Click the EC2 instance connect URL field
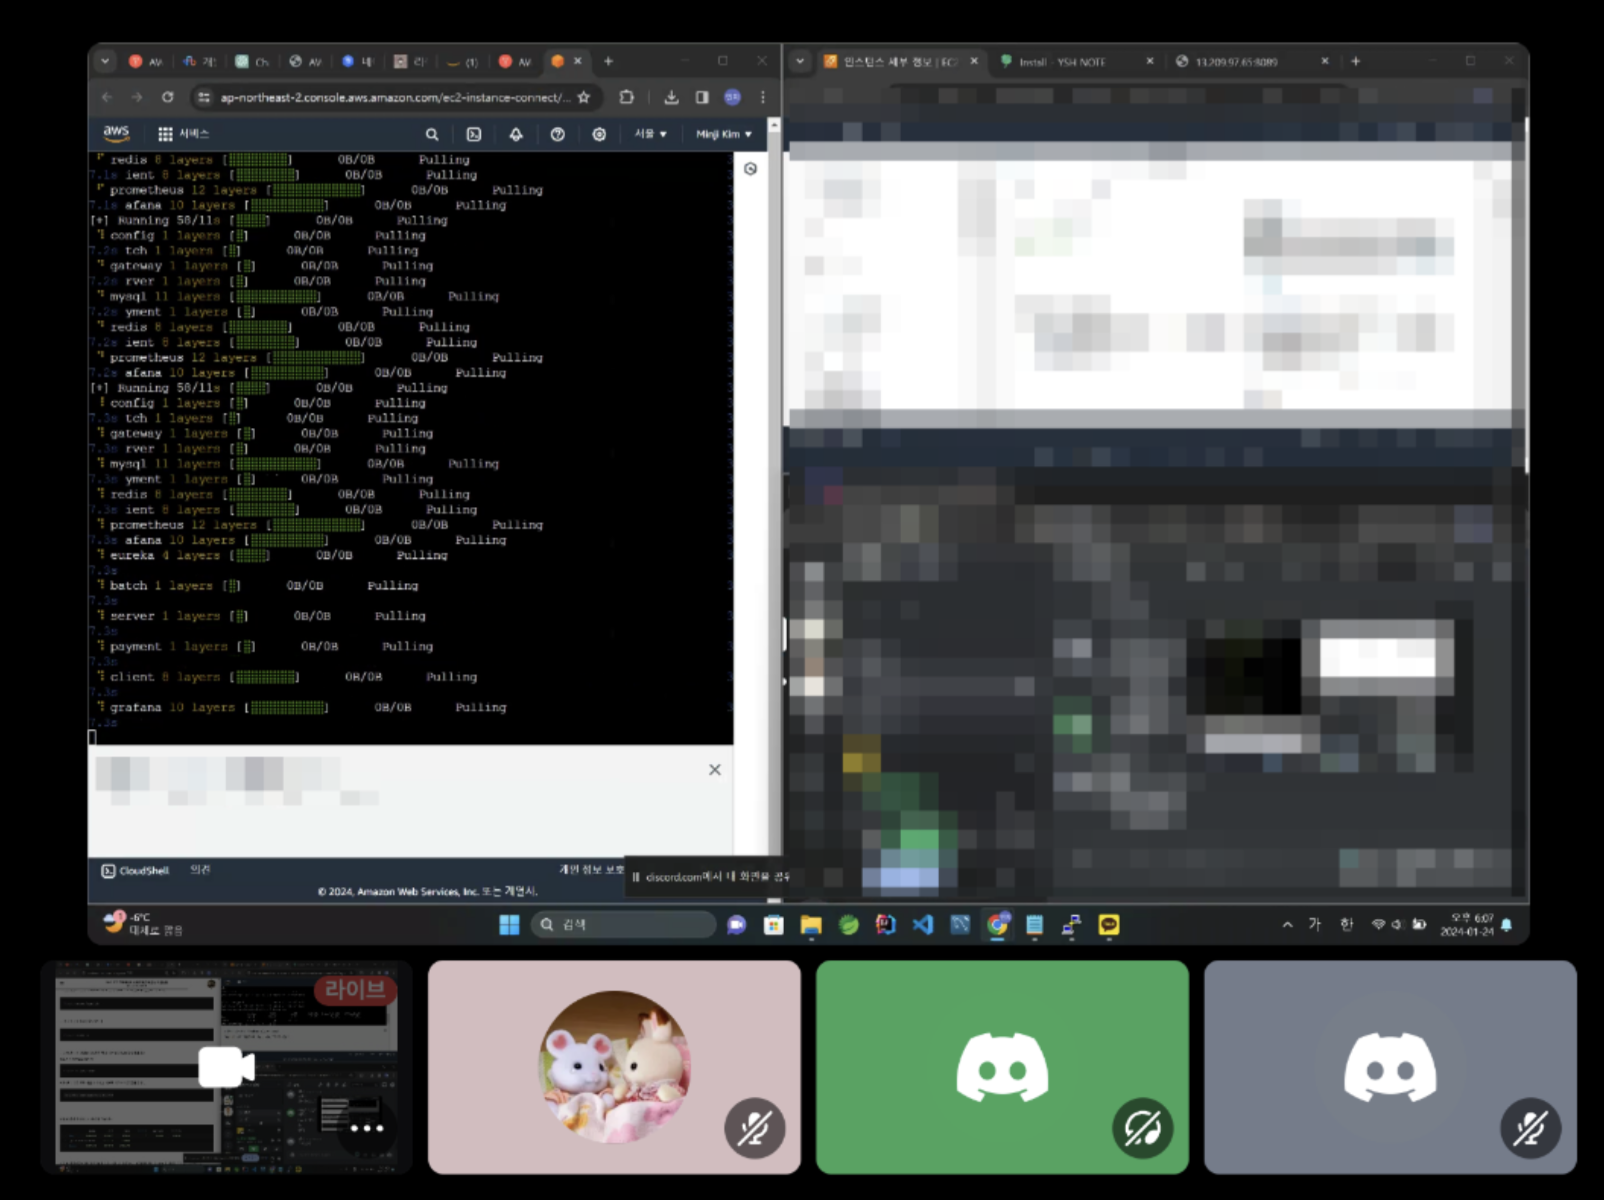 coord(395,97)
